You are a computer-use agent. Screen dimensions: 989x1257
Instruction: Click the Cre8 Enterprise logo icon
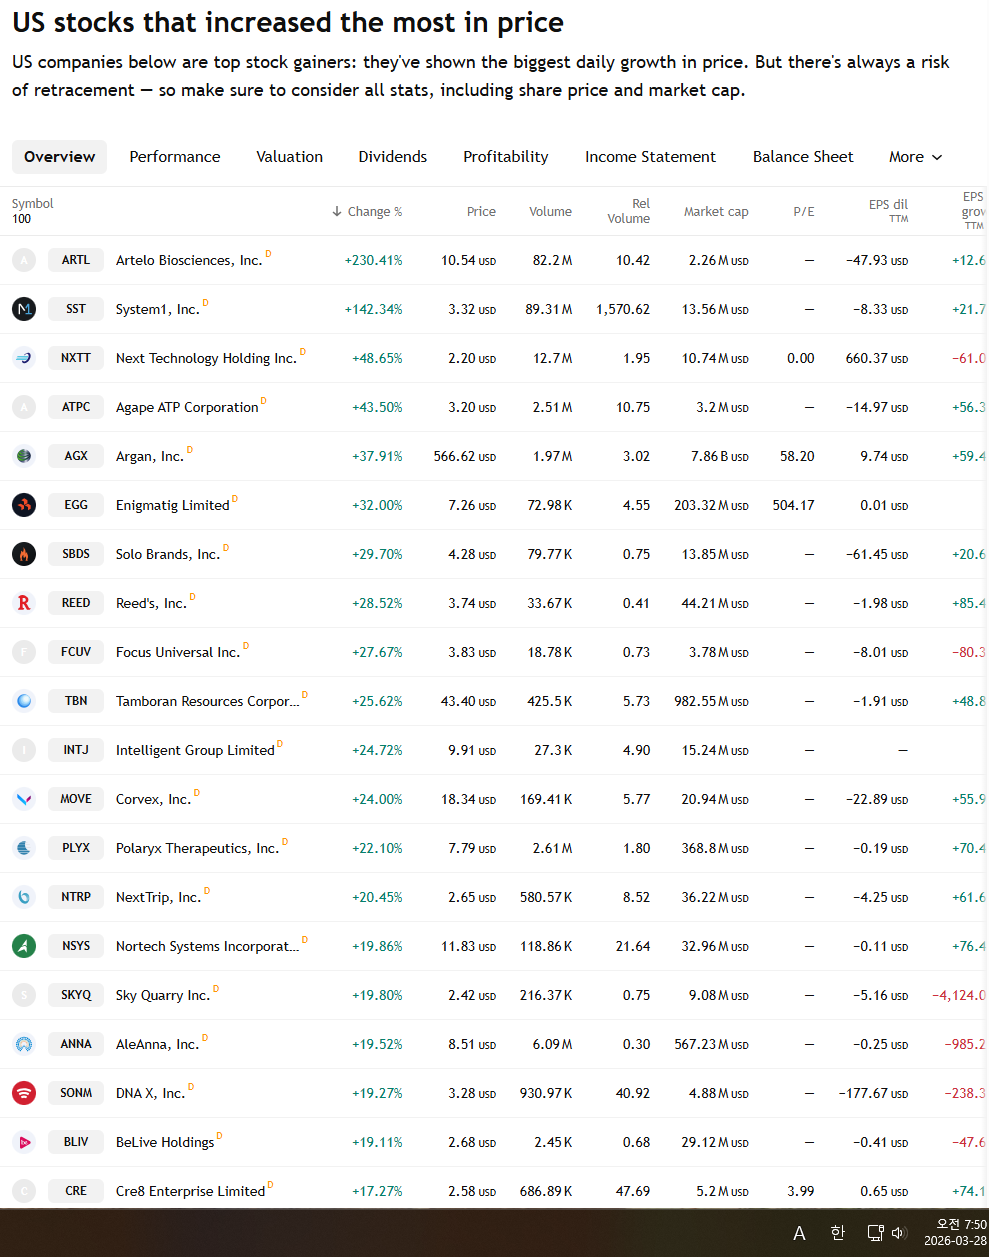24,1191
